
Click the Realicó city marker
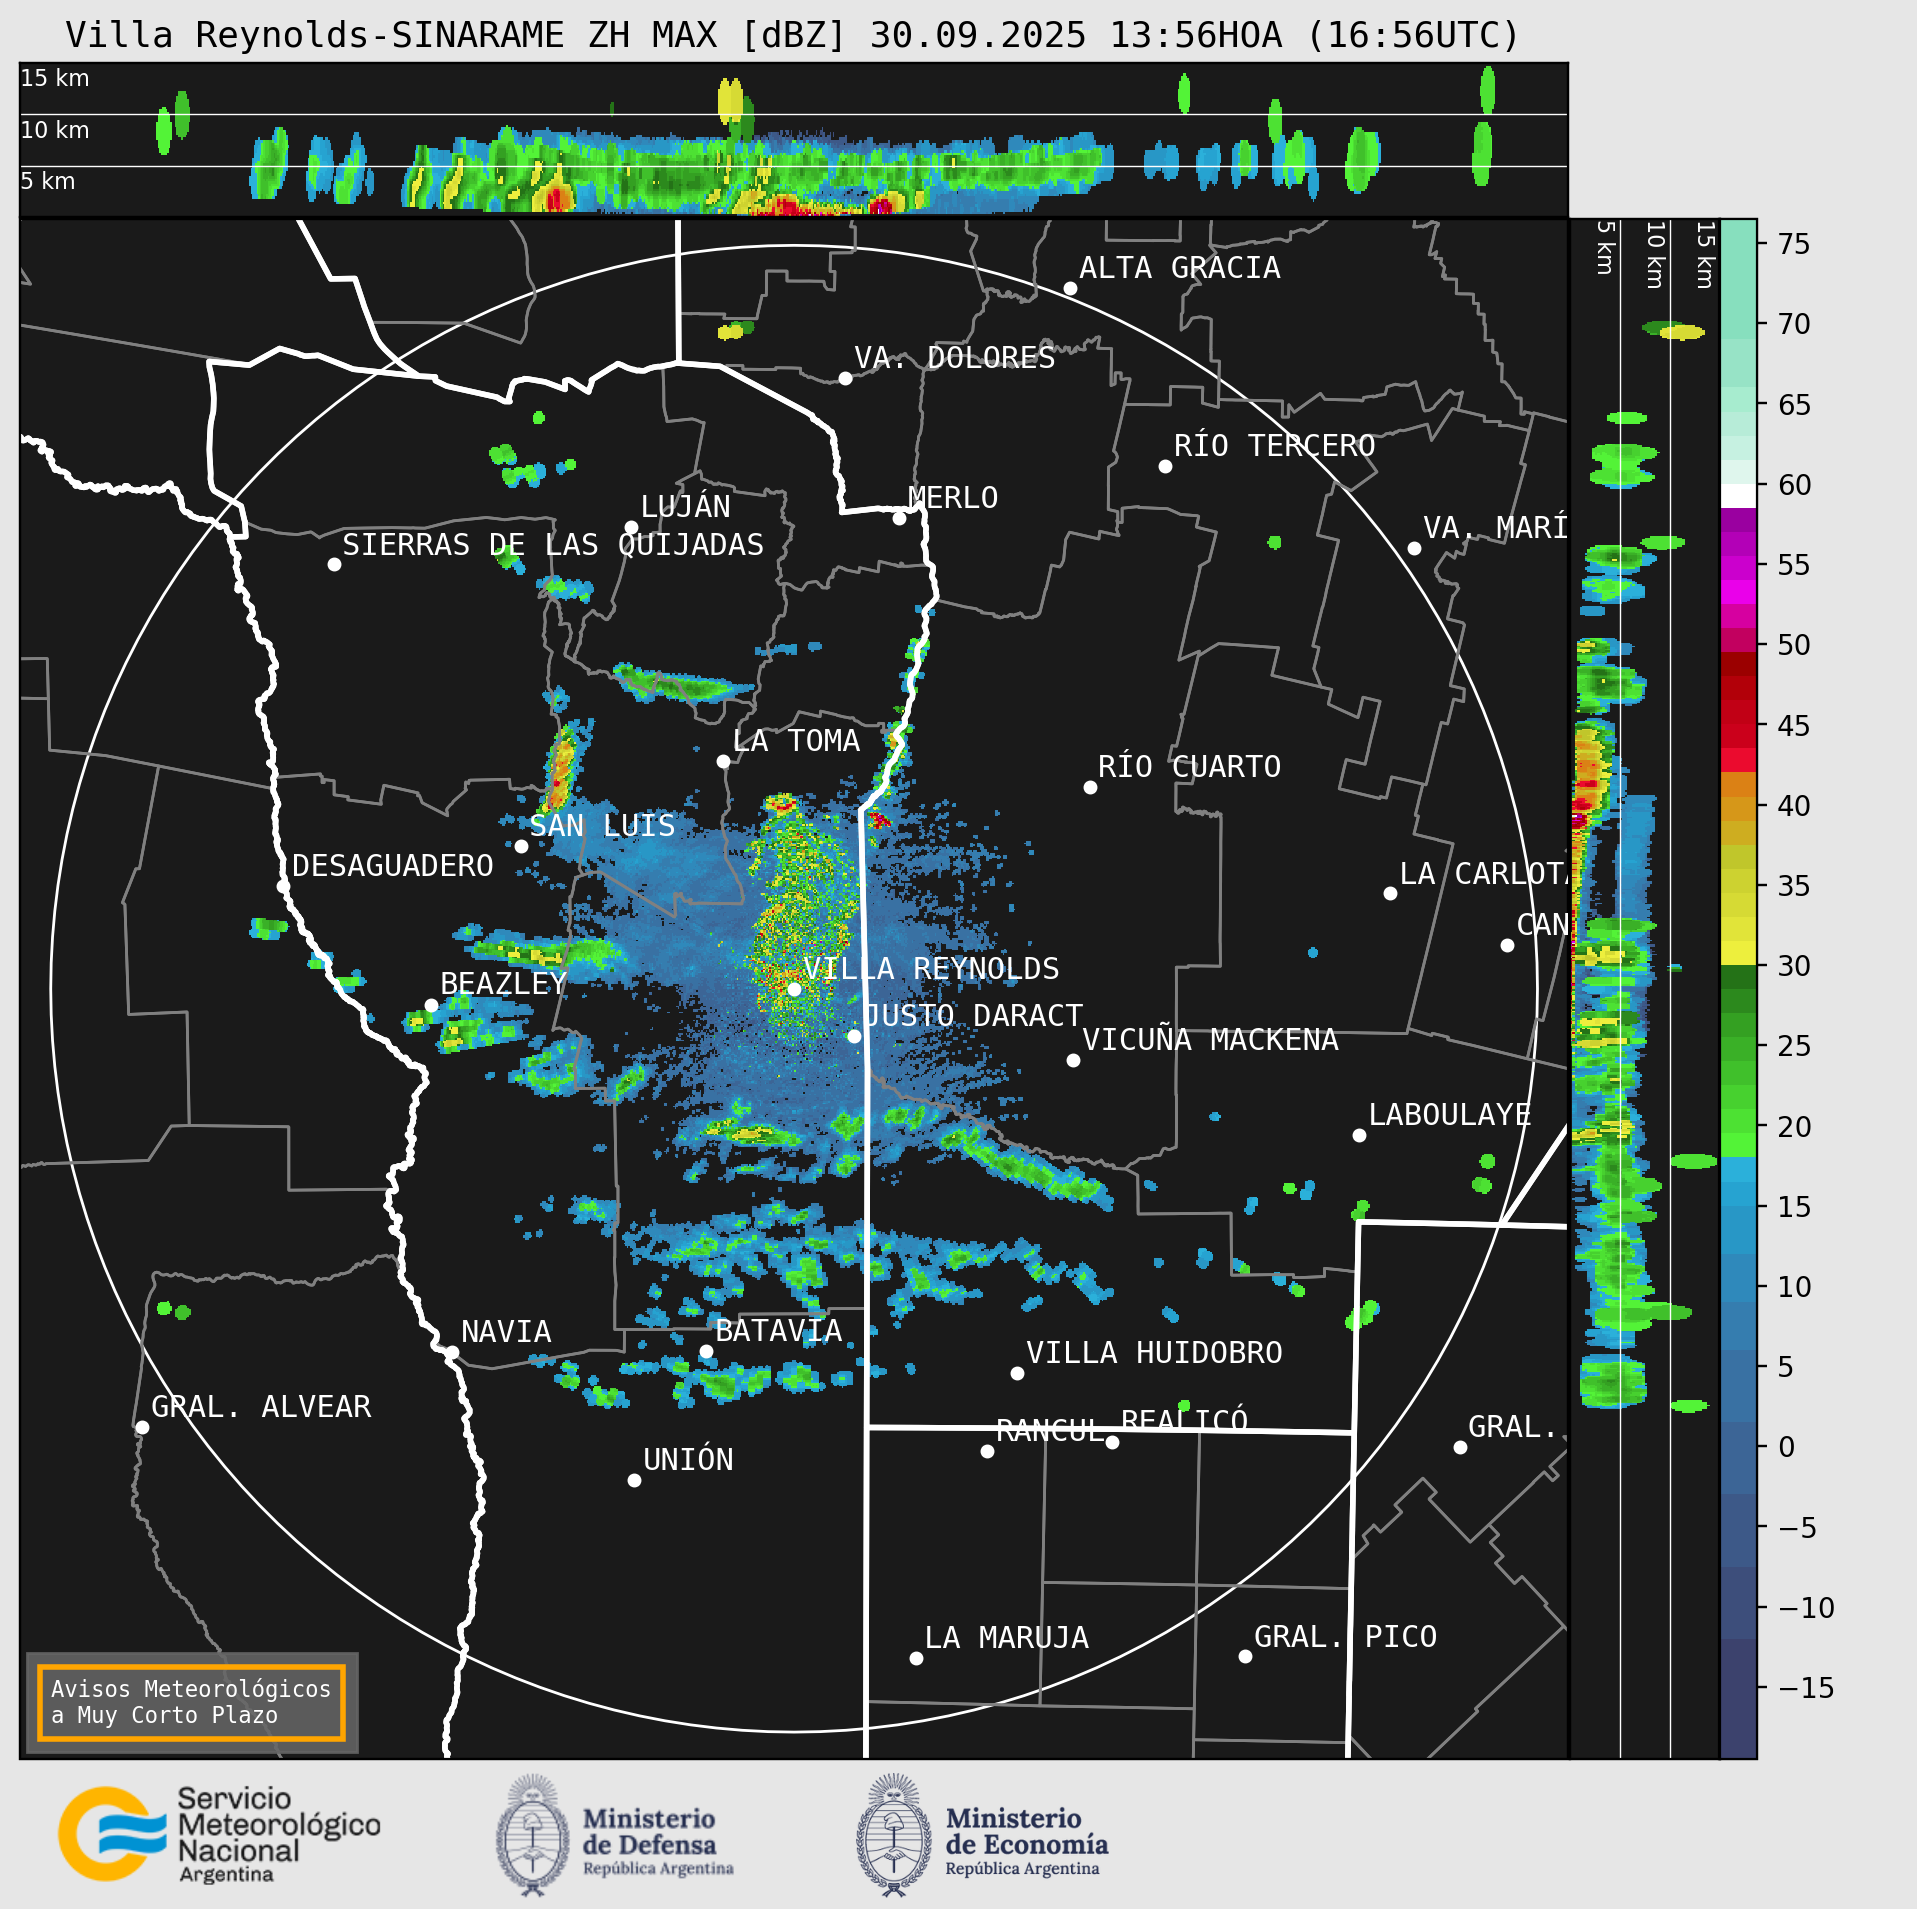(x=1112, y=1442)
